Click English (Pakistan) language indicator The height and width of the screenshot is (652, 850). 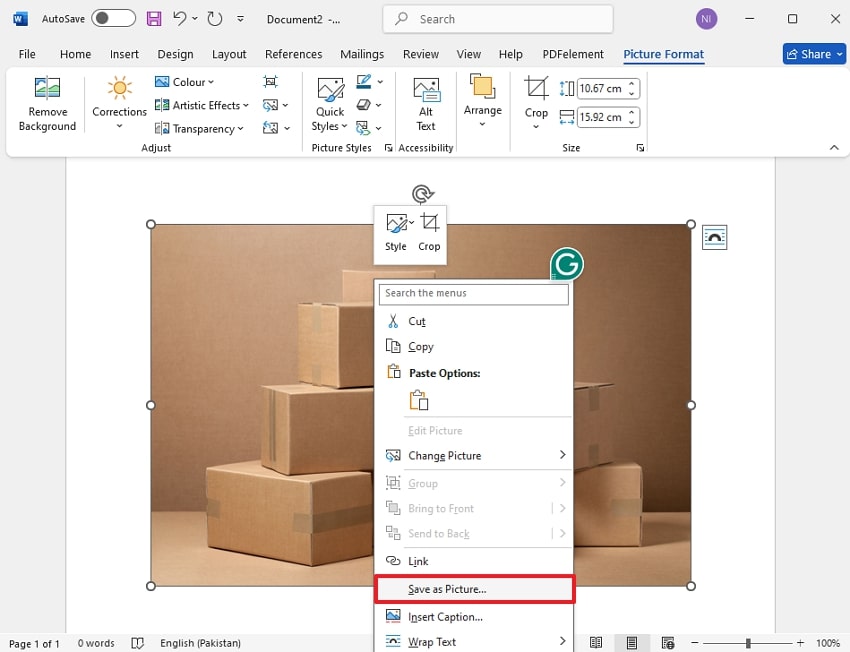click(200, 643)
